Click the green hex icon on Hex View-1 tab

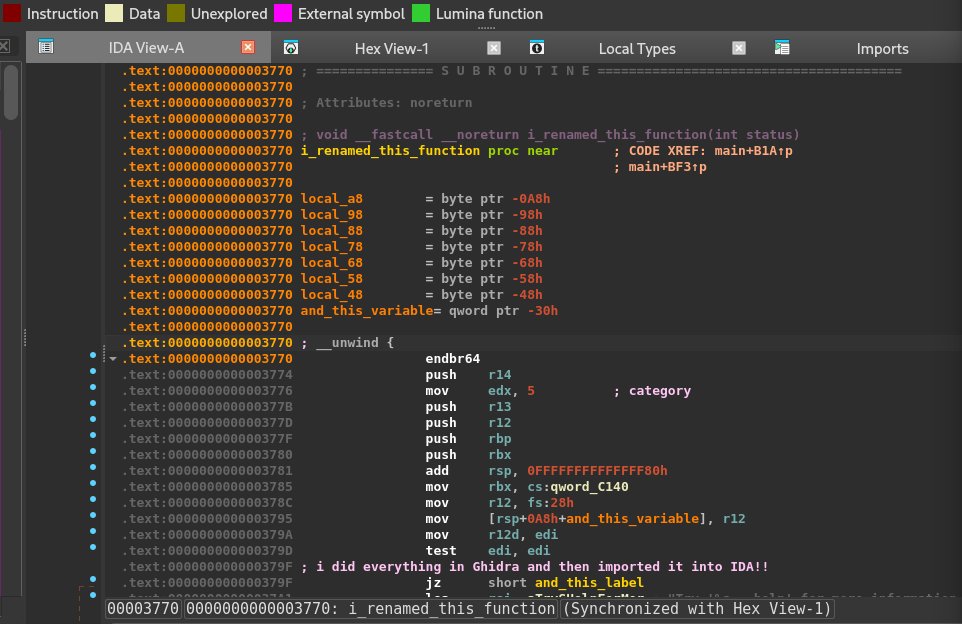point(291,47)
